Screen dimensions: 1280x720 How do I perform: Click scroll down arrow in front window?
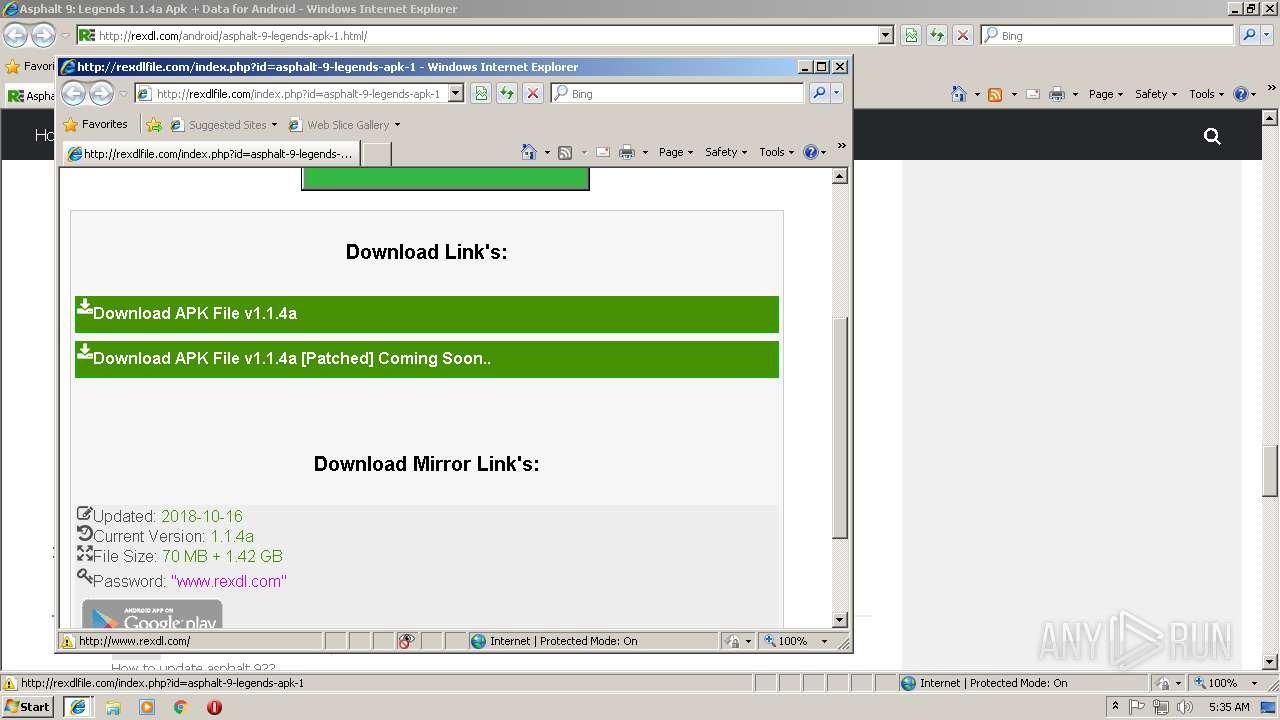(840, 620)
